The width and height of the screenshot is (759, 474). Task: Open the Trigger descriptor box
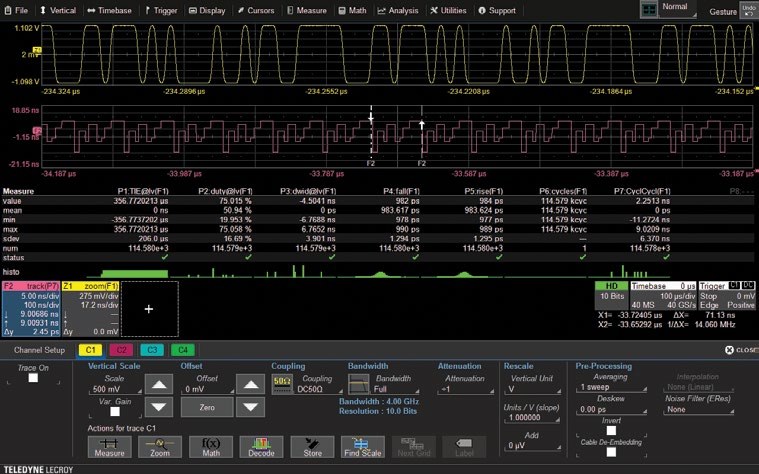(x=727, y=295)
